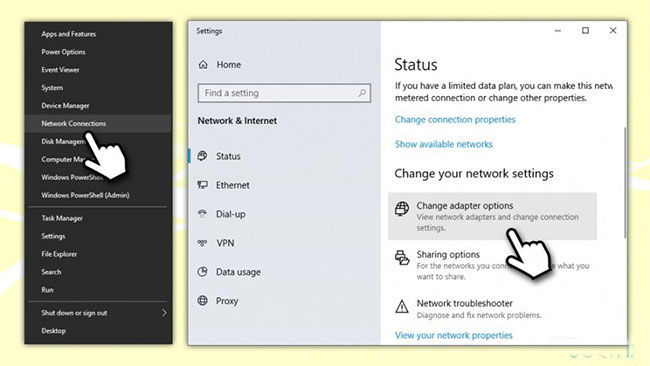Click search magnifier in Find a setting
This screenshot has width=650, height=366.
click(362, 93)
